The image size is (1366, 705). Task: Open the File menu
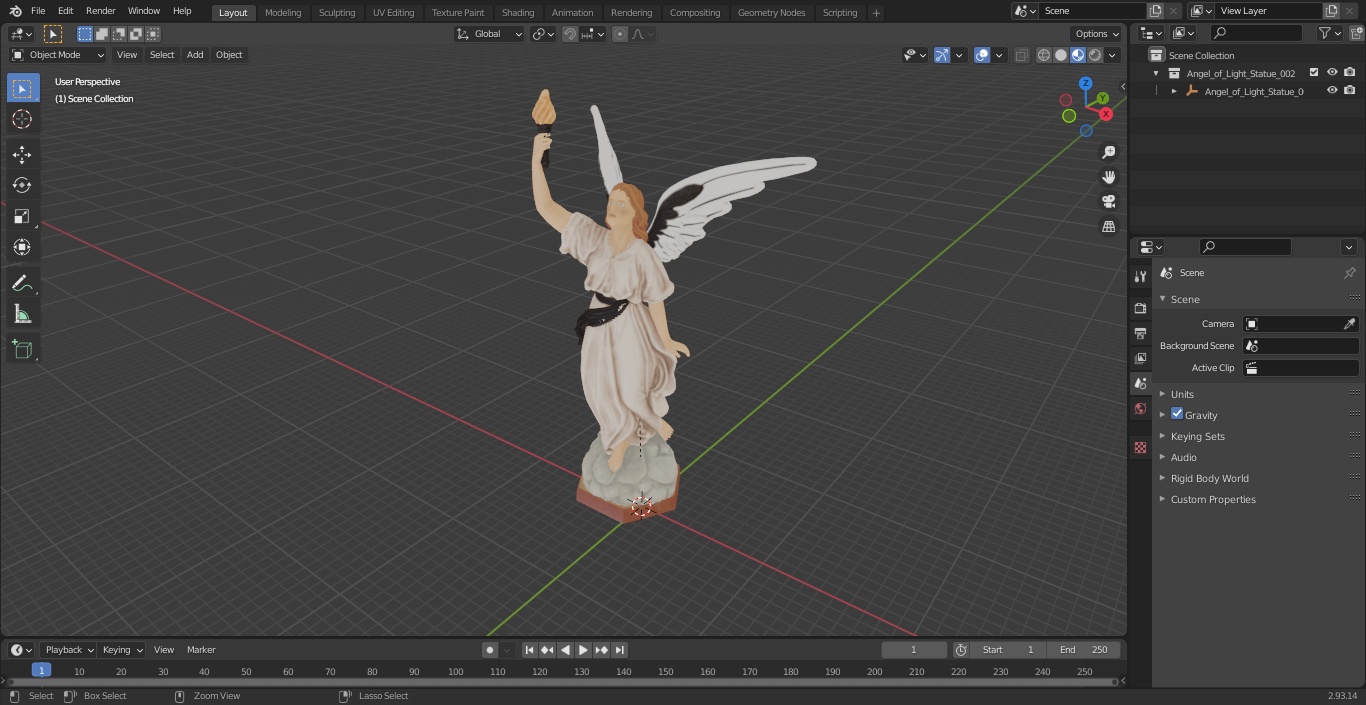point(38,11)
